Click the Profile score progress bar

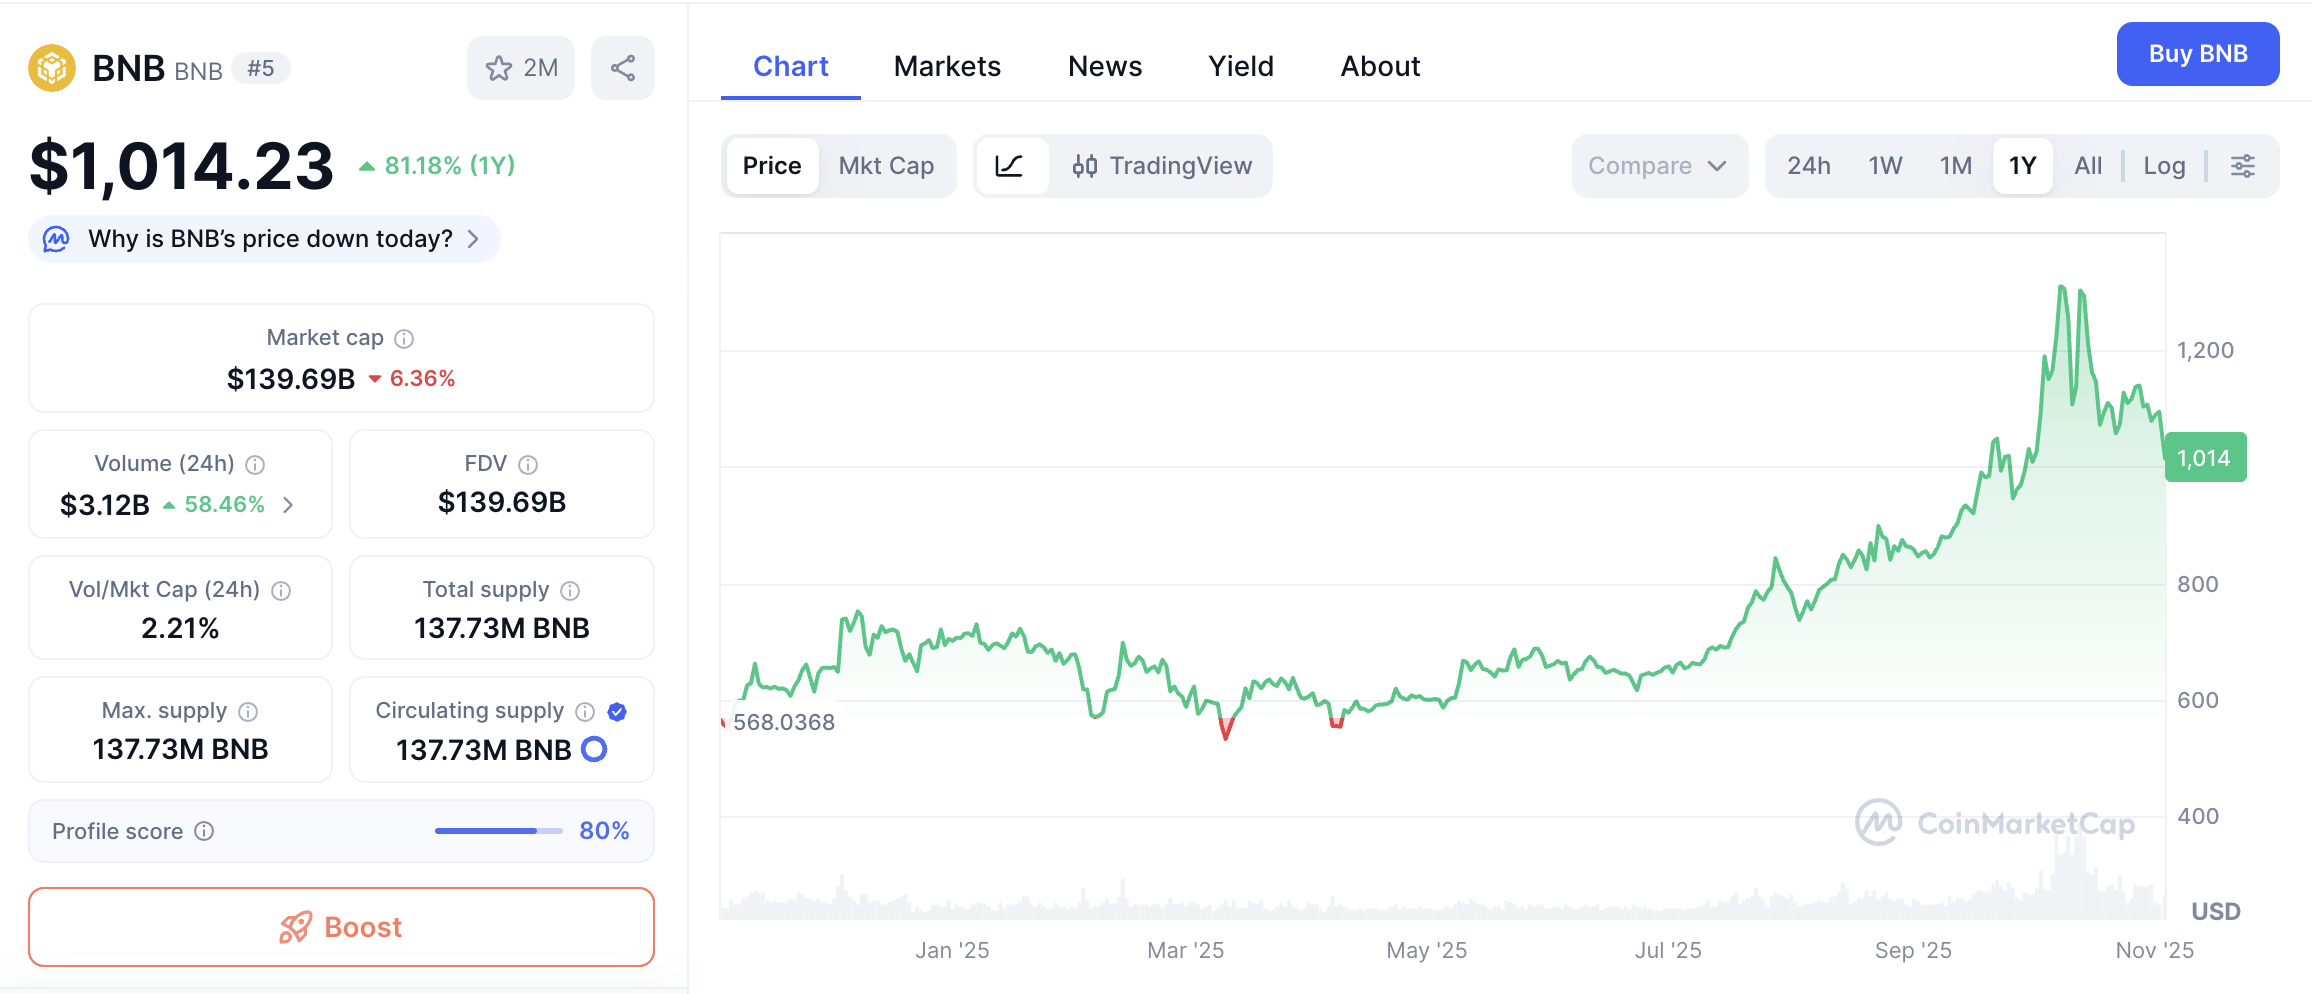pyautogui.click(x=498, y=831)
